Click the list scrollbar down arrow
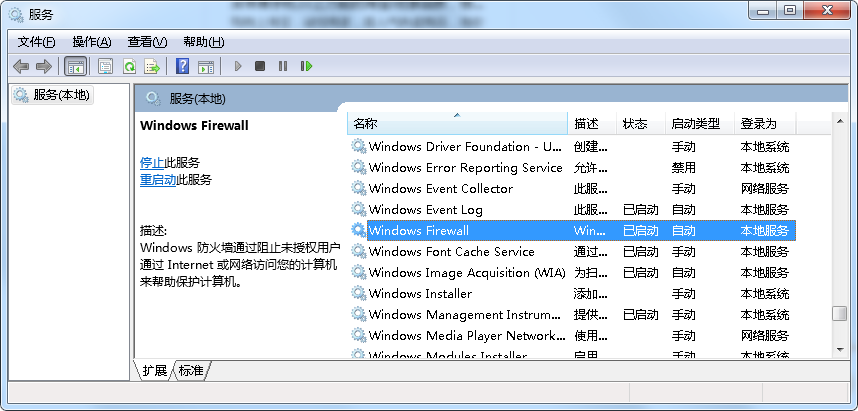 point(839,350)
